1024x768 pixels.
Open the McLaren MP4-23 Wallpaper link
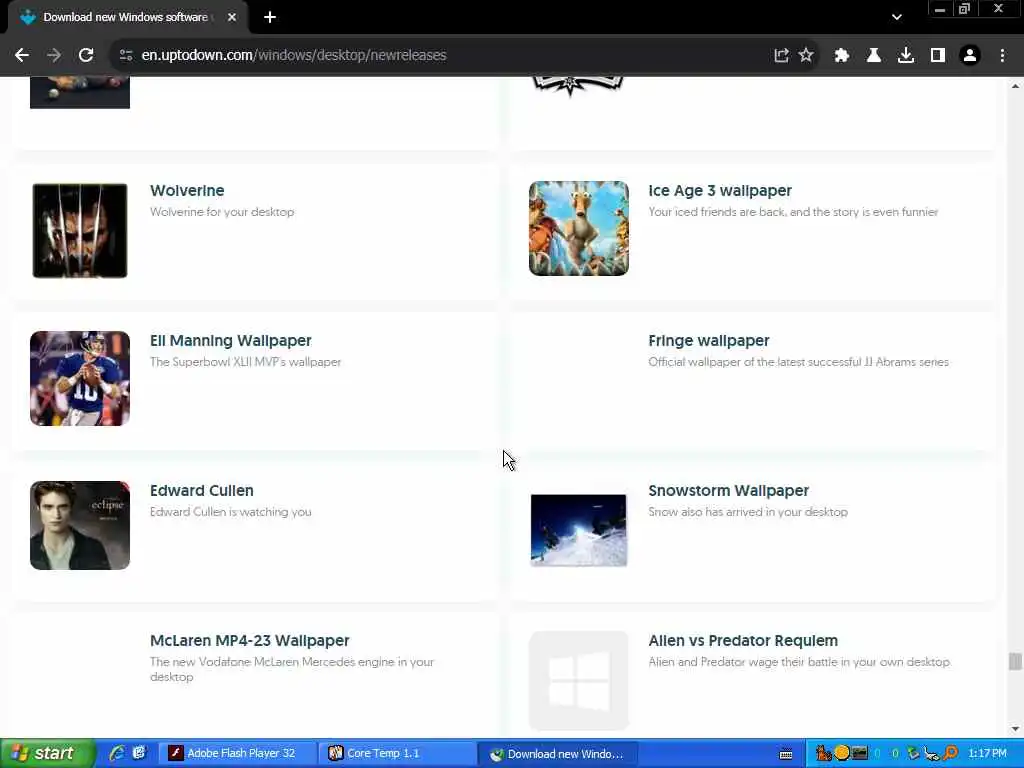pos(249,641)
